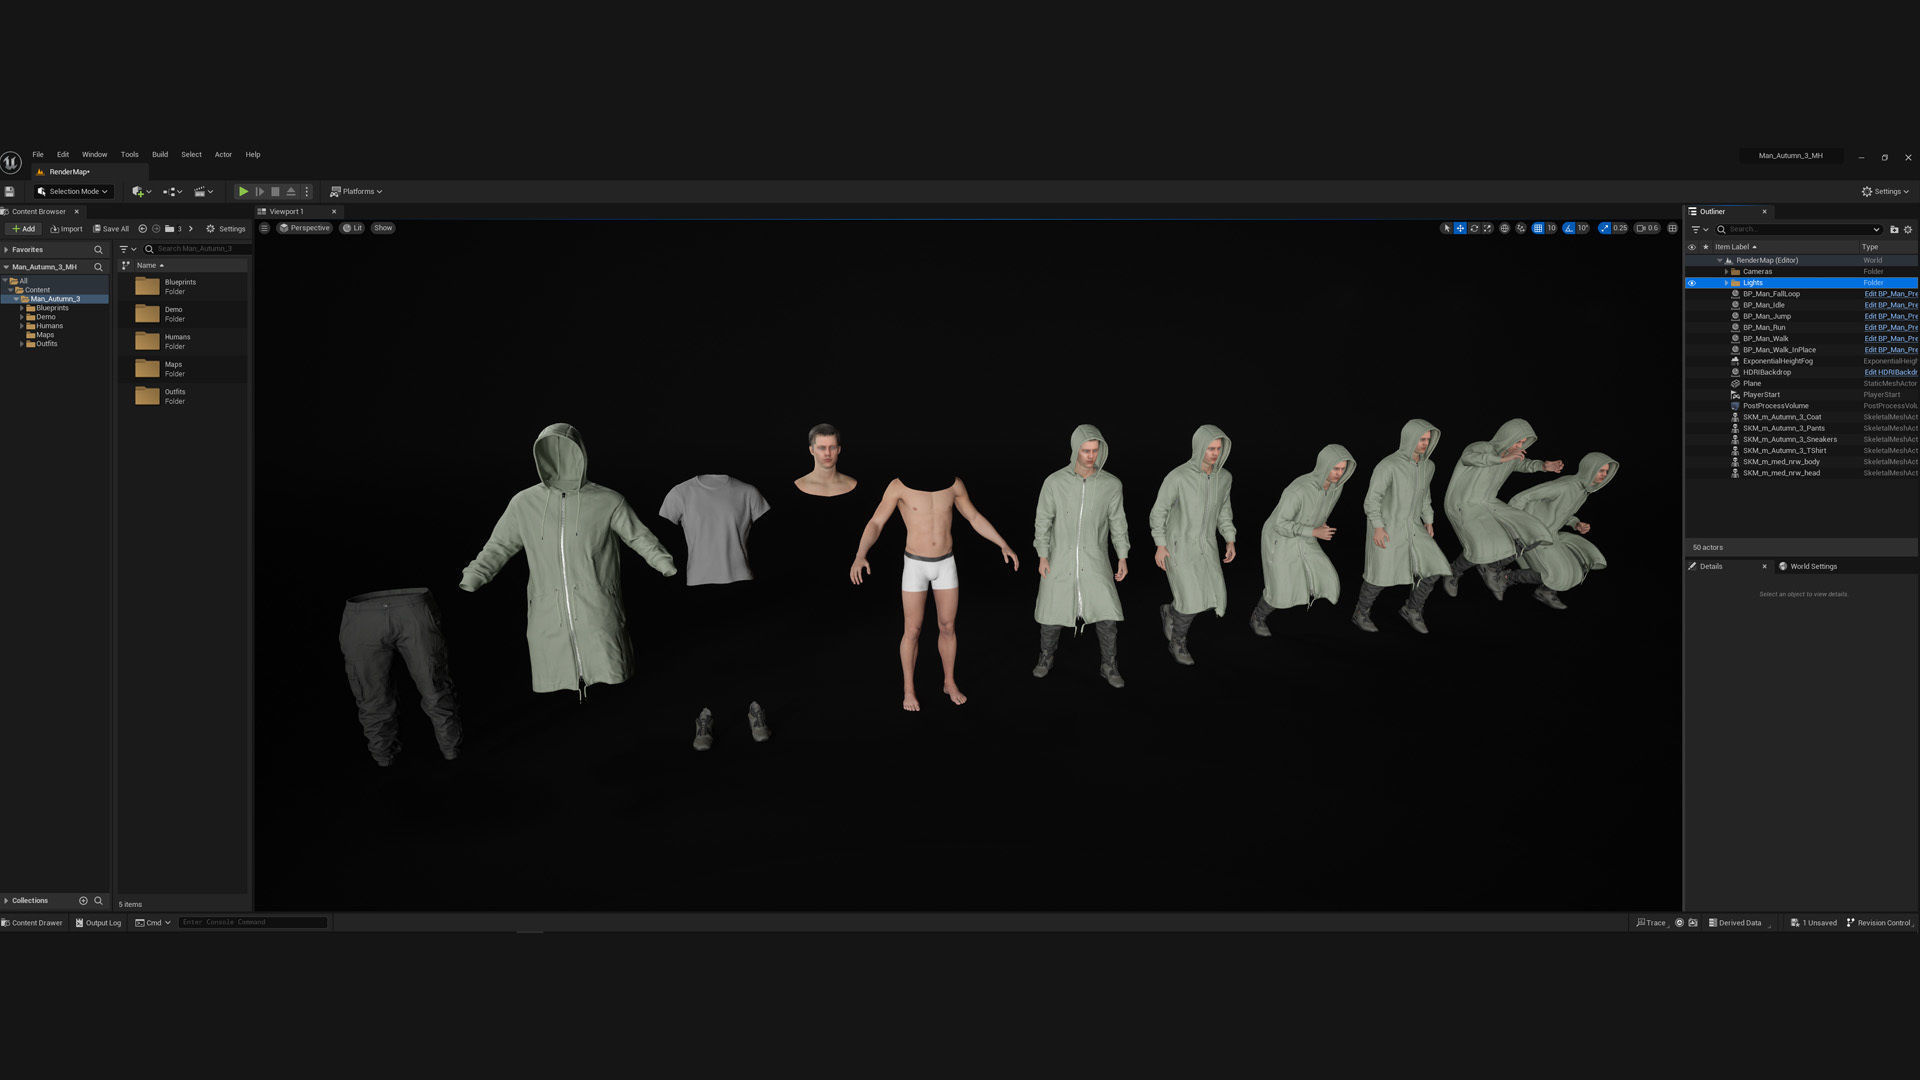1920x1080 pixels.
Task: Go back in Content Browser history
Action: [142, 229]
